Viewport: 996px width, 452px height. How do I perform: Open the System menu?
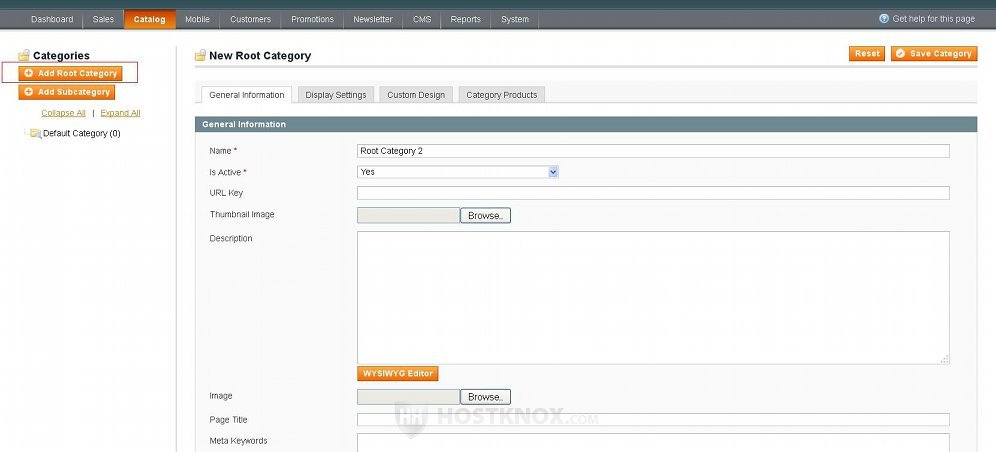[515, 19]
